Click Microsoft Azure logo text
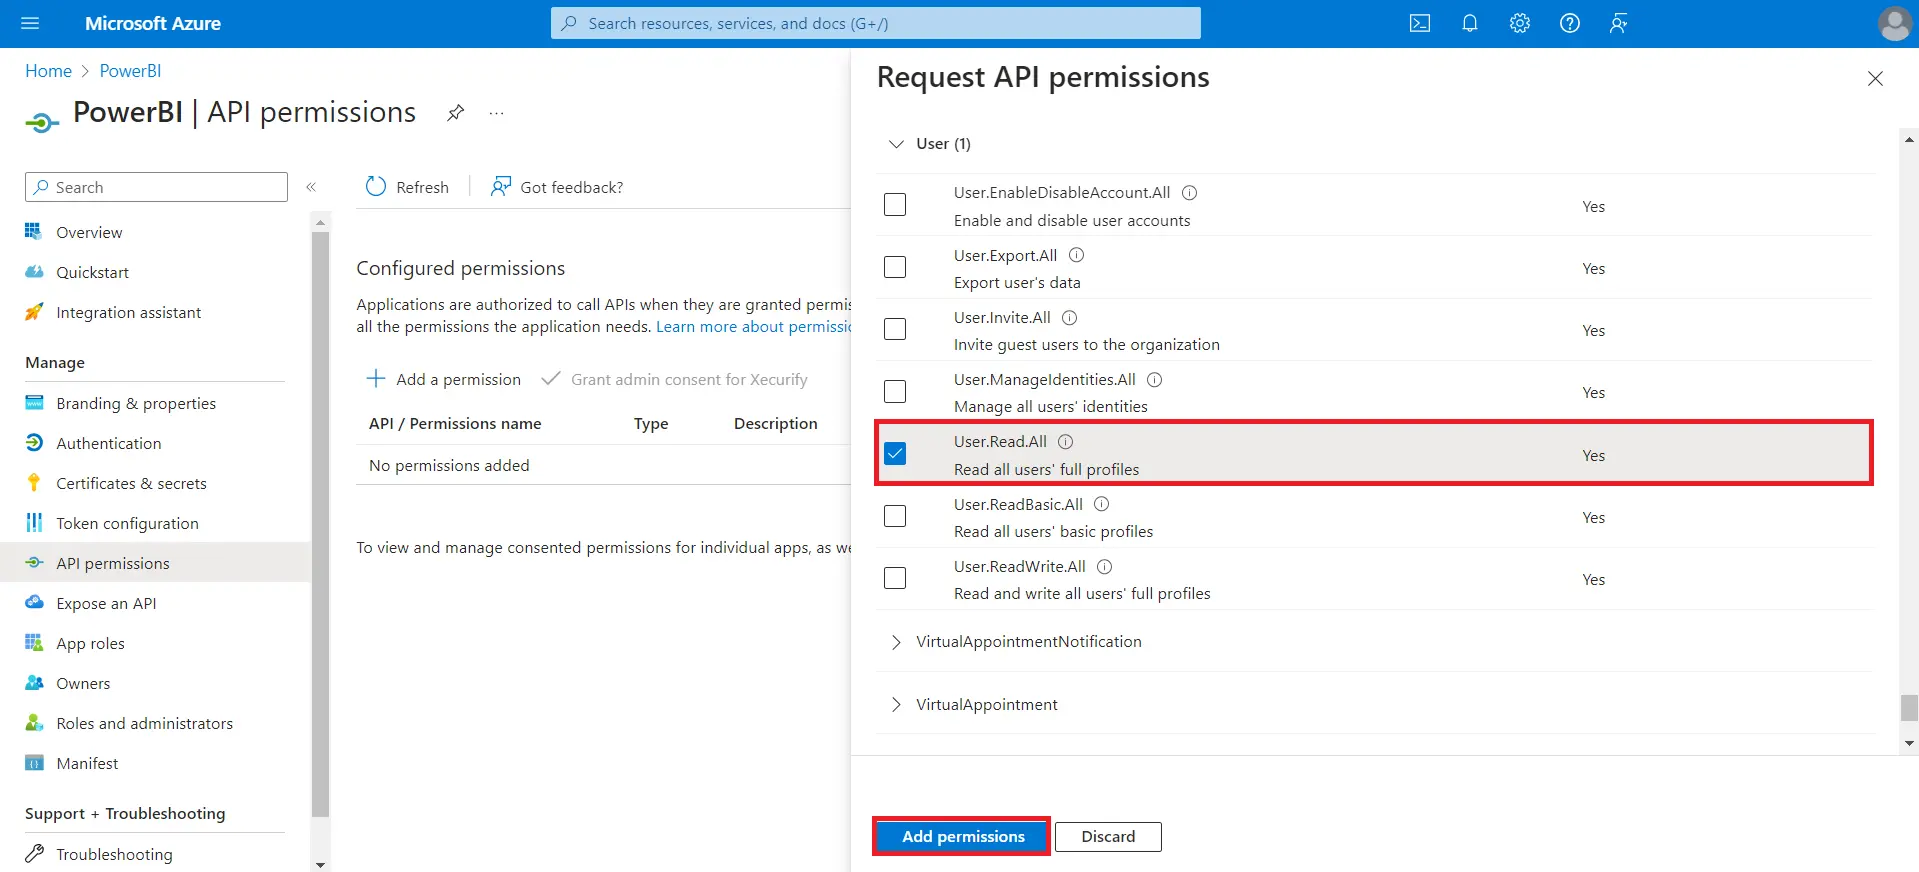This screenshot has height=872, width=1919. pyautogui.click(x=153, y=23)
